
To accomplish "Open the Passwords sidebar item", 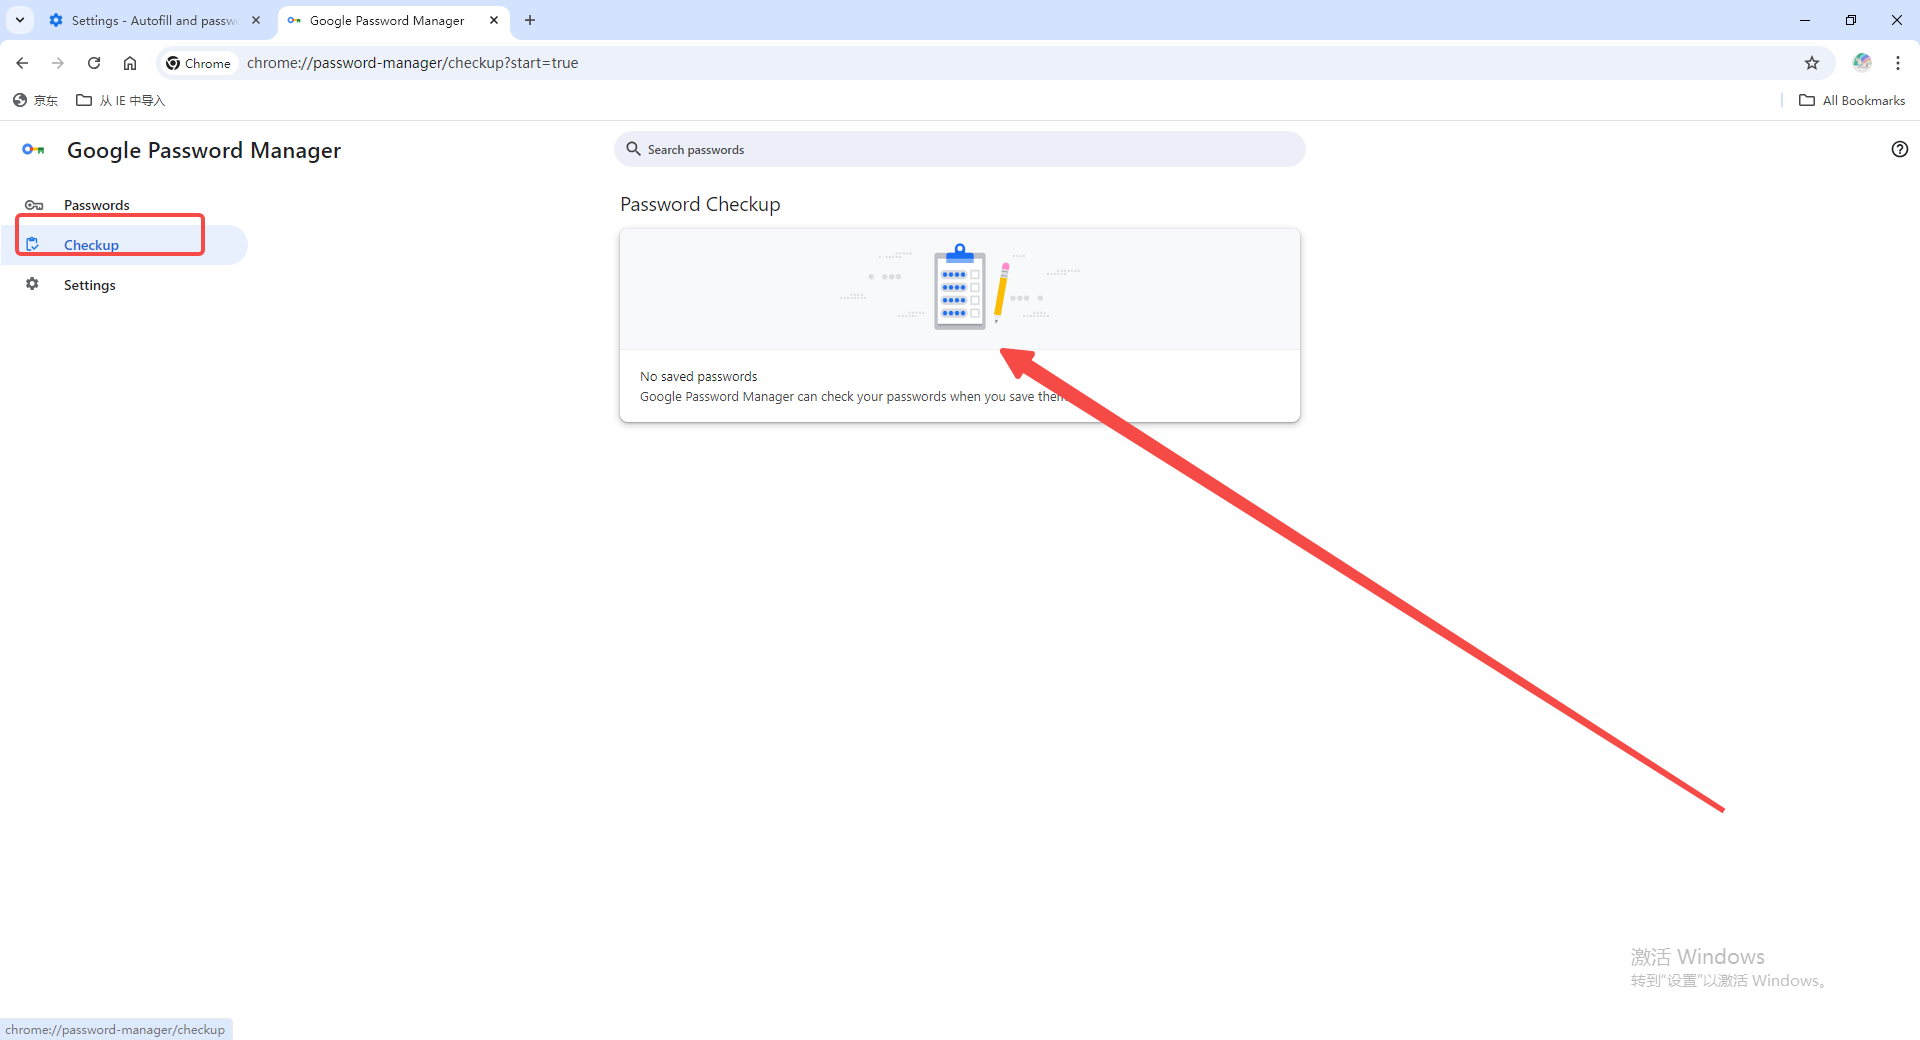I will tap(125, 205).
